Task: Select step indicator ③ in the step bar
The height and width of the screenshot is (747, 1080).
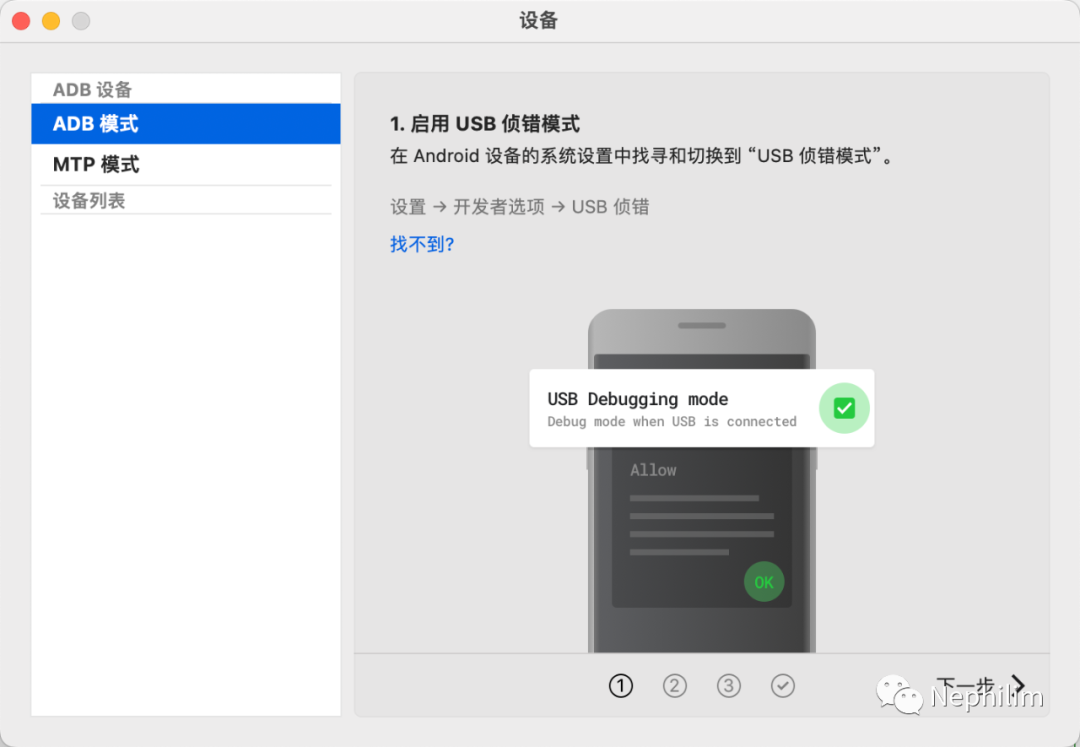Action: pos(729,686)
